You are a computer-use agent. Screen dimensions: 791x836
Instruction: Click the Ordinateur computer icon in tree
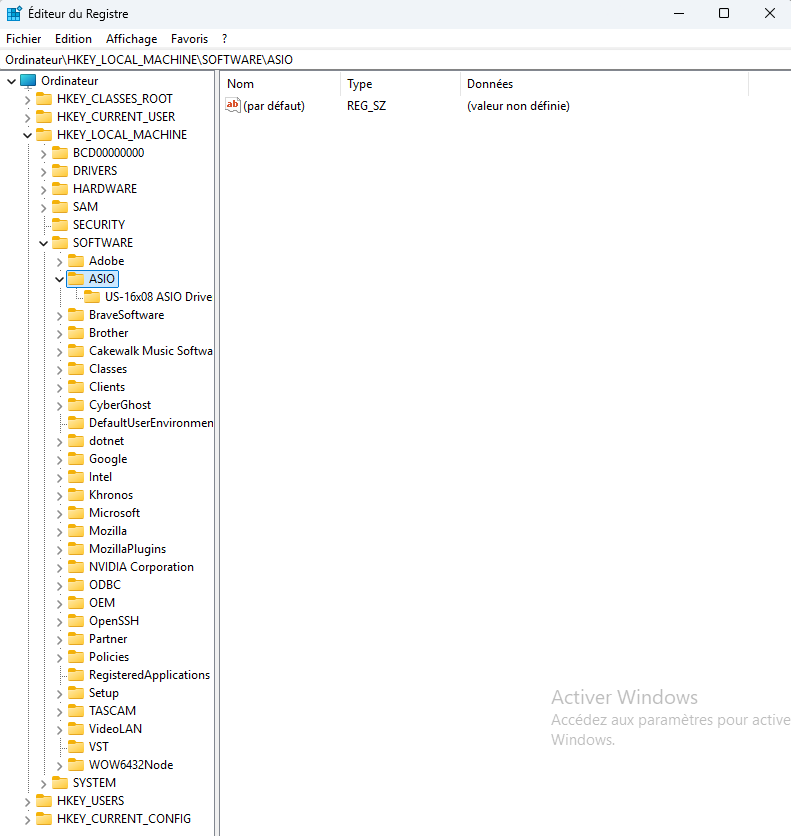(x=28, y=81)
